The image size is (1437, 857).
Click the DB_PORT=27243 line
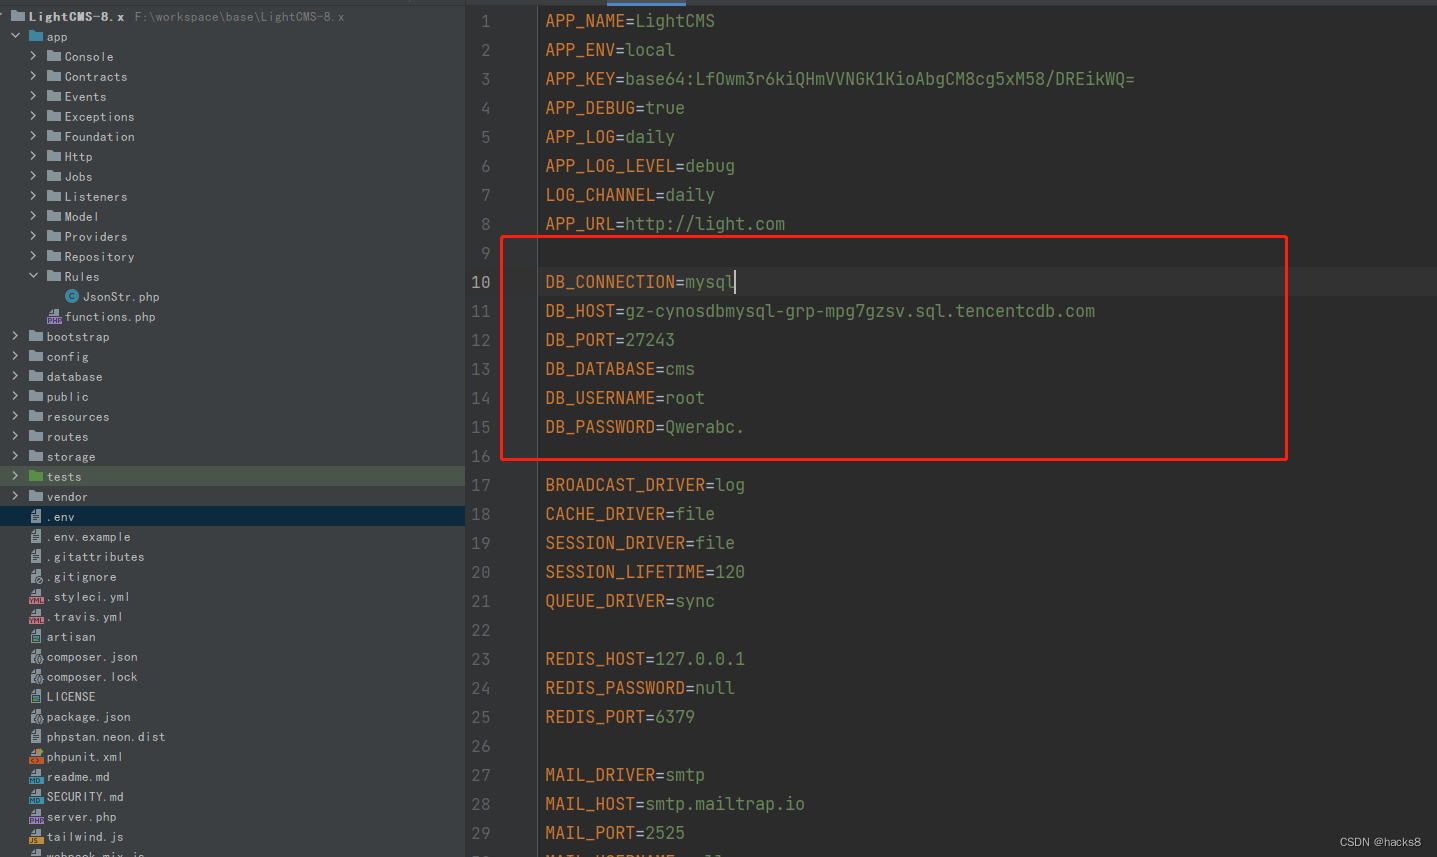(x=610, y=340)
